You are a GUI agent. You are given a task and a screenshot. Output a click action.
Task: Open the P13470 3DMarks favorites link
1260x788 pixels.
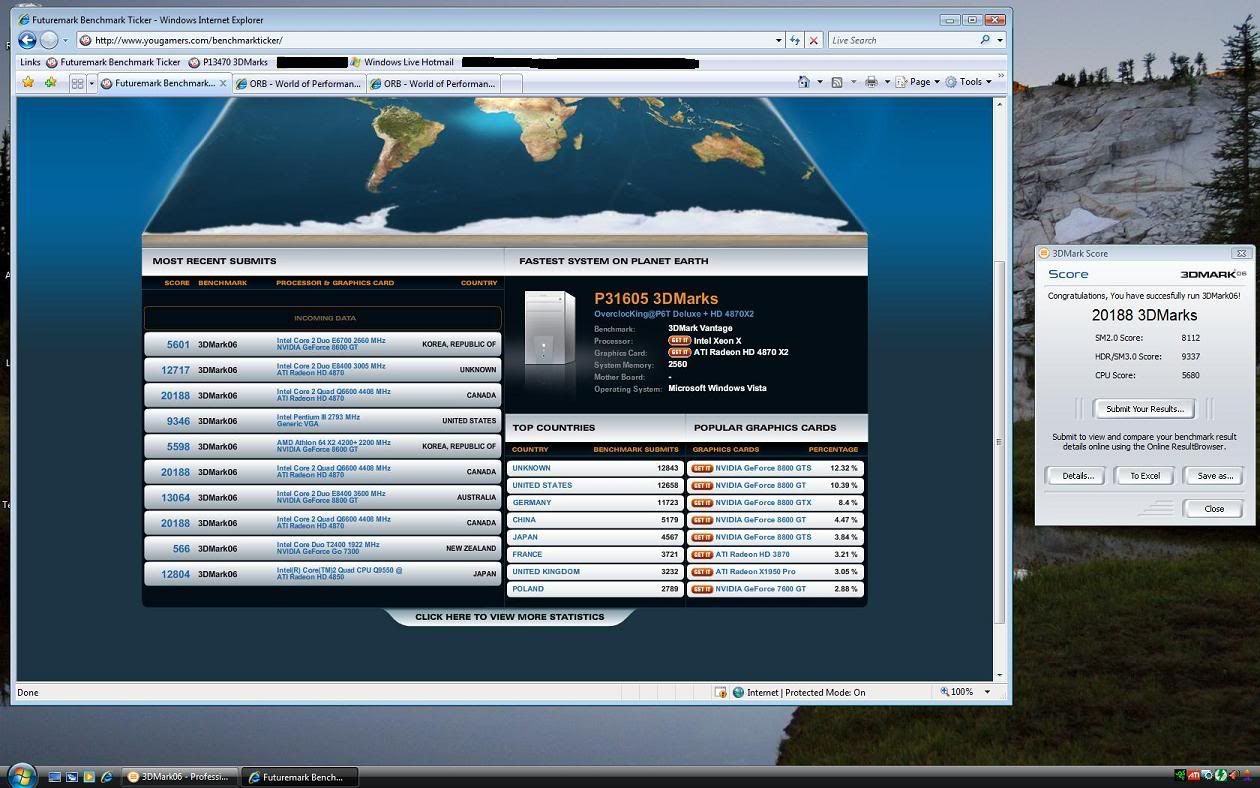click(x=228, y=62)
